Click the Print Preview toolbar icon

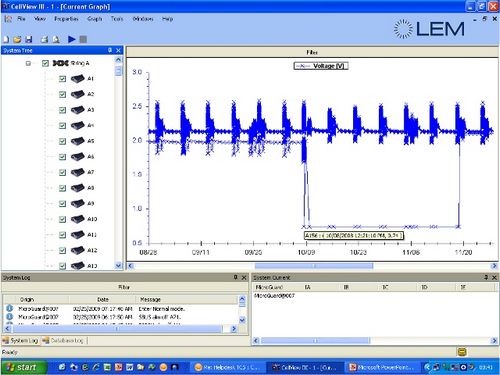56,39
